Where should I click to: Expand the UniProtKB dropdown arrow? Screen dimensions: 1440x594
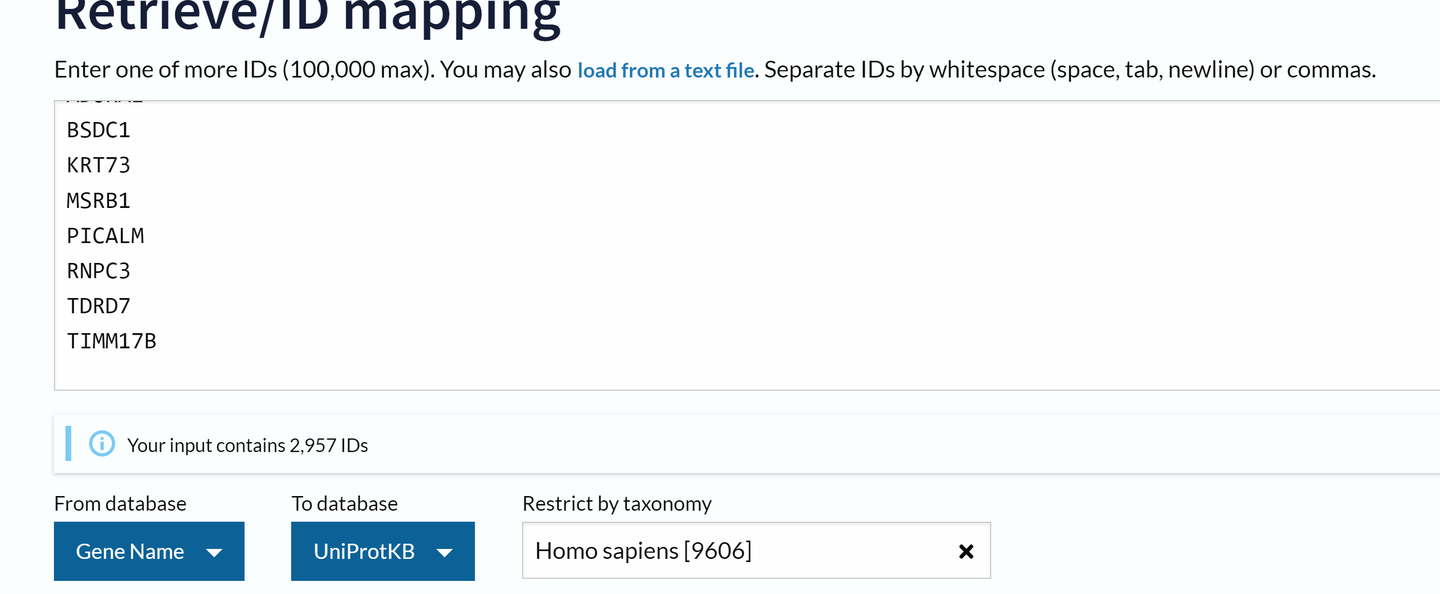click(445, 552)
